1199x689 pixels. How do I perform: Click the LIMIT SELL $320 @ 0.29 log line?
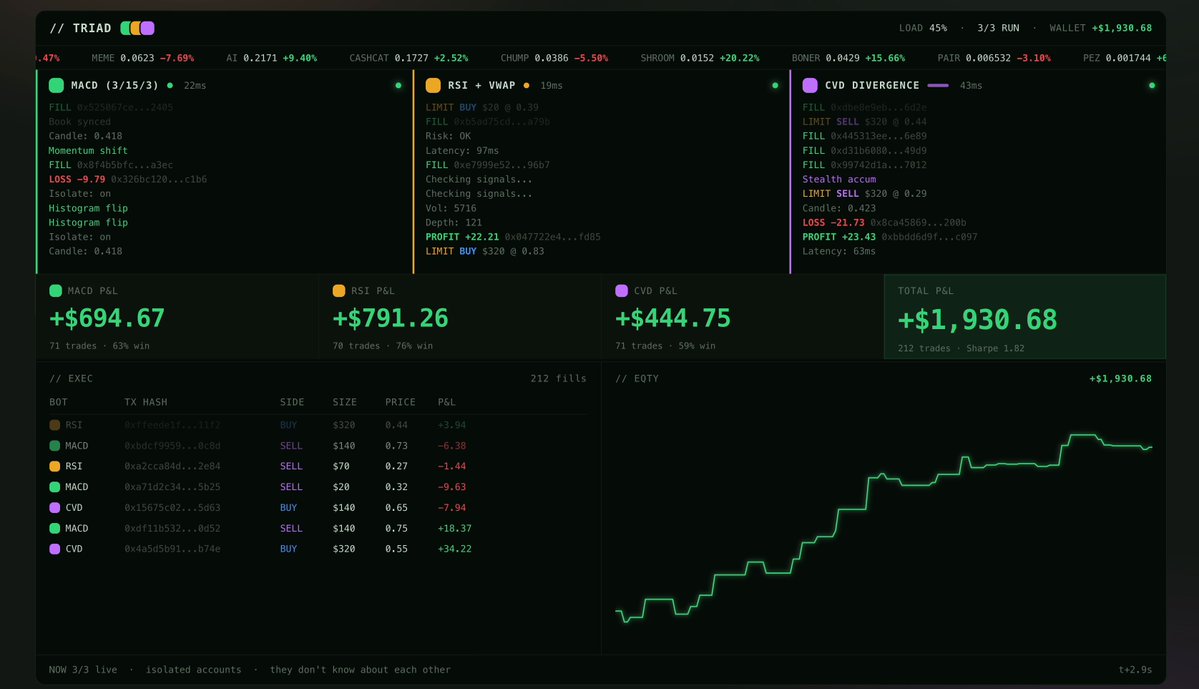click(x=865, y=194)
